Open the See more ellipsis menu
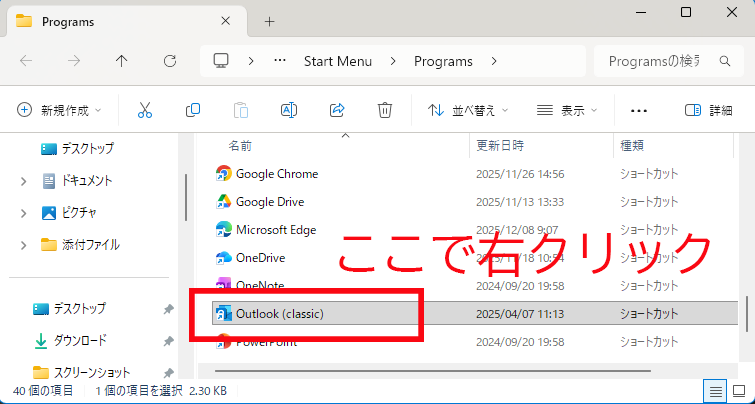This screenshot has width=755, height=404. coord(638,111)
